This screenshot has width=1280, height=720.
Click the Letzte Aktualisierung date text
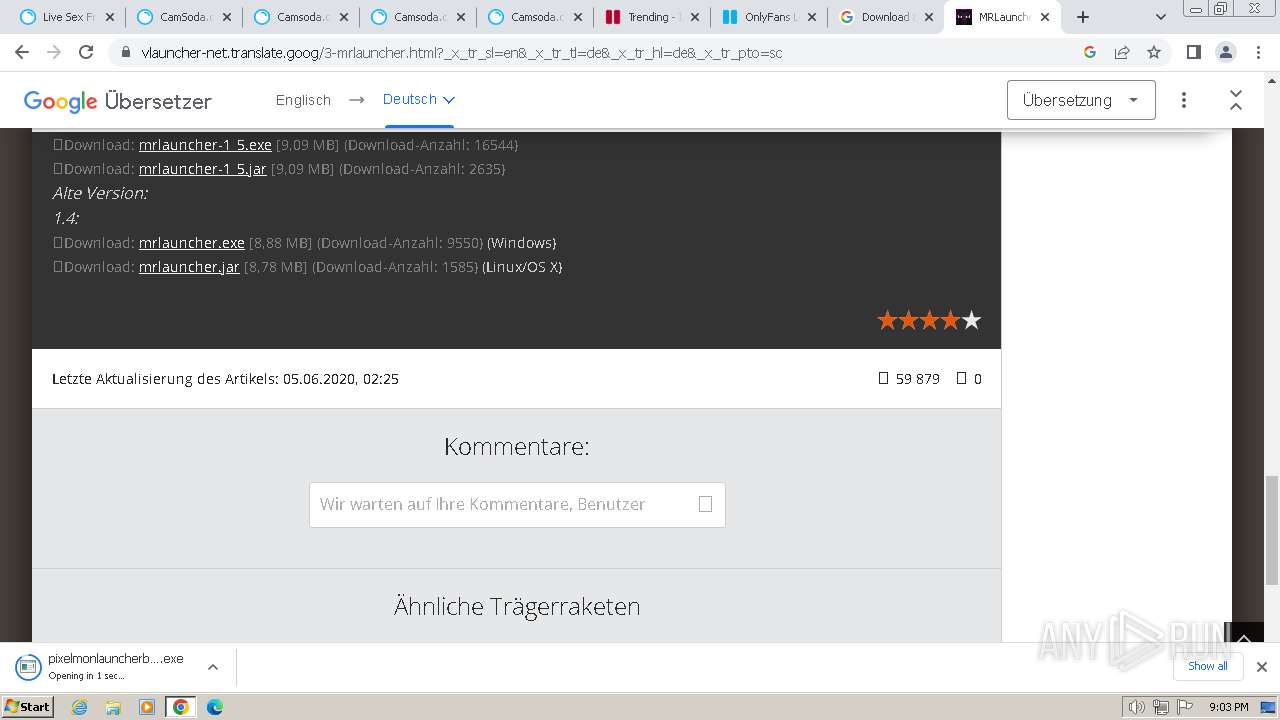click(225, 379)
